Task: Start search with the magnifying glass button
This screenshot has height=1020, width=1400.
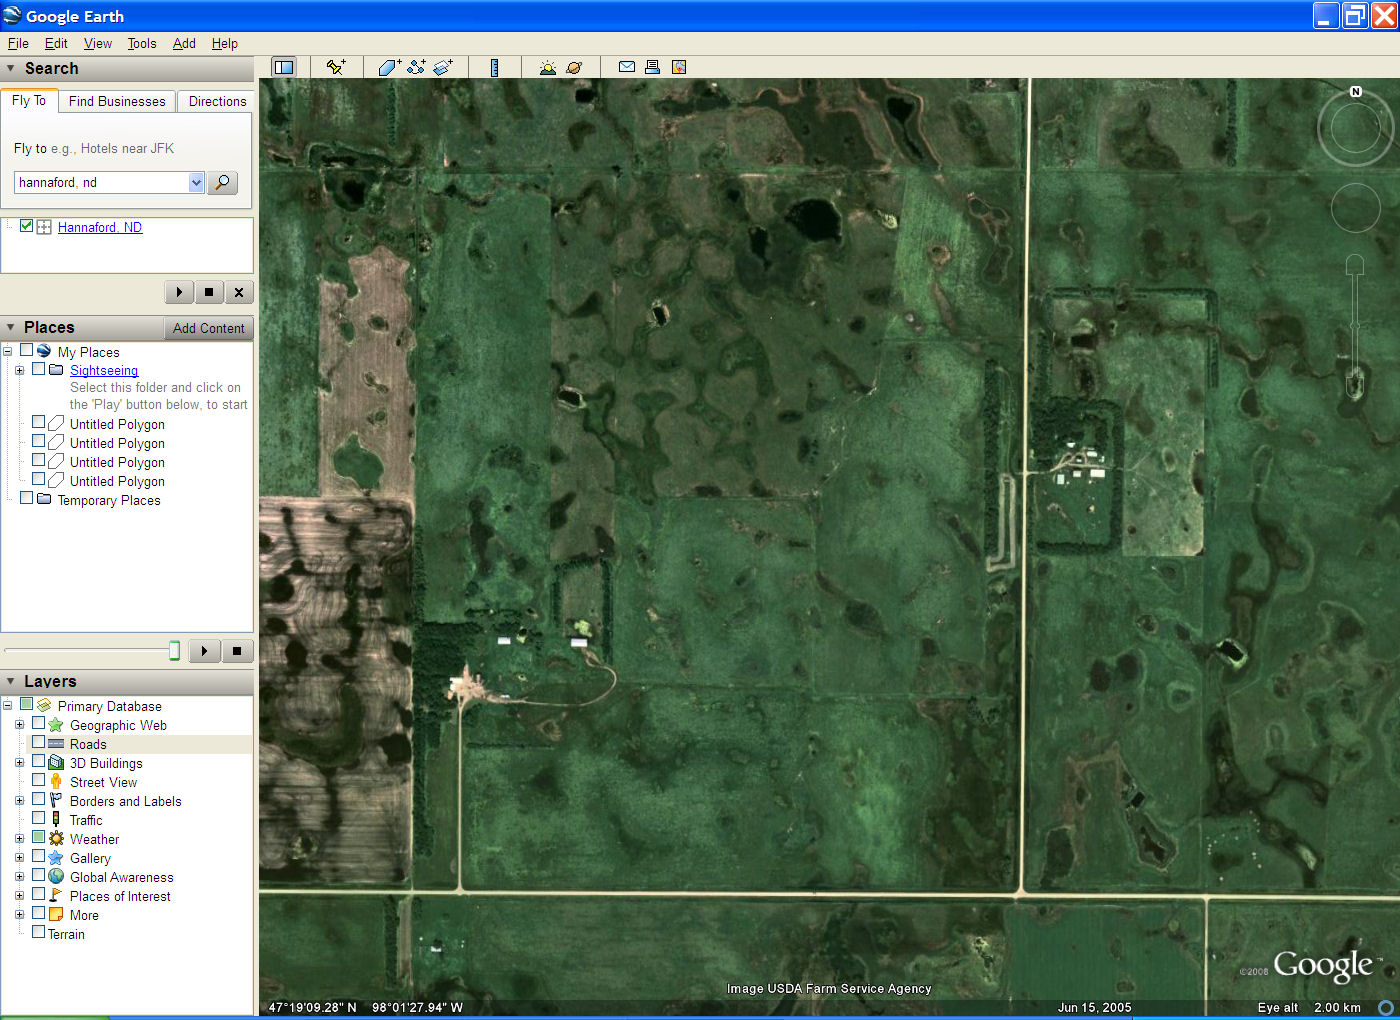Action: (222, 182)
